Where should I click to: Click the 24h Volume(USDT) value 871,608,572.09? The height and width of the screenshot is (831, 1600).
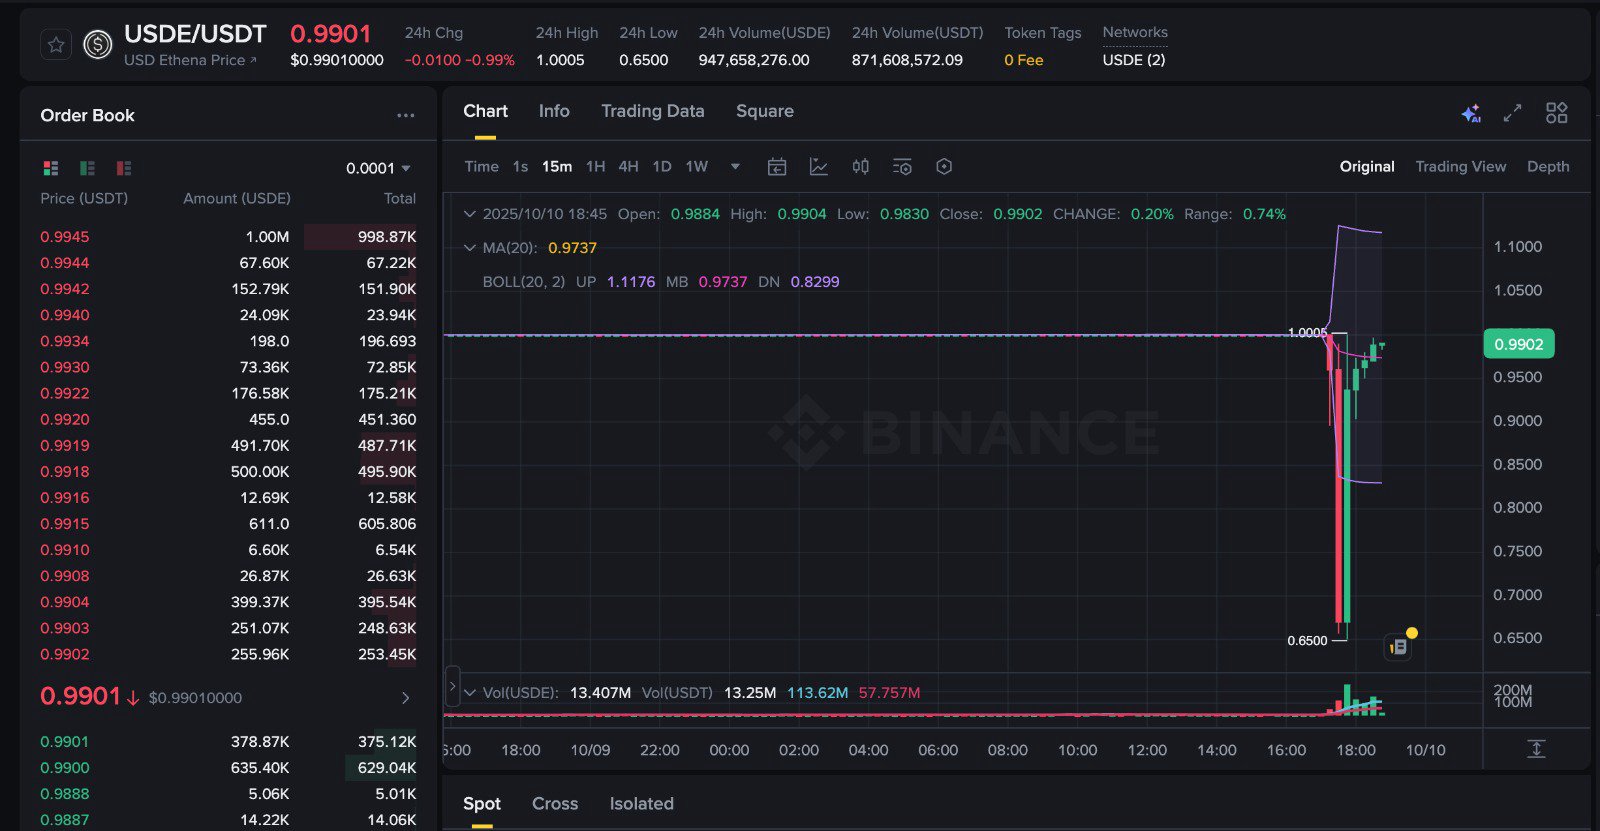907,60
